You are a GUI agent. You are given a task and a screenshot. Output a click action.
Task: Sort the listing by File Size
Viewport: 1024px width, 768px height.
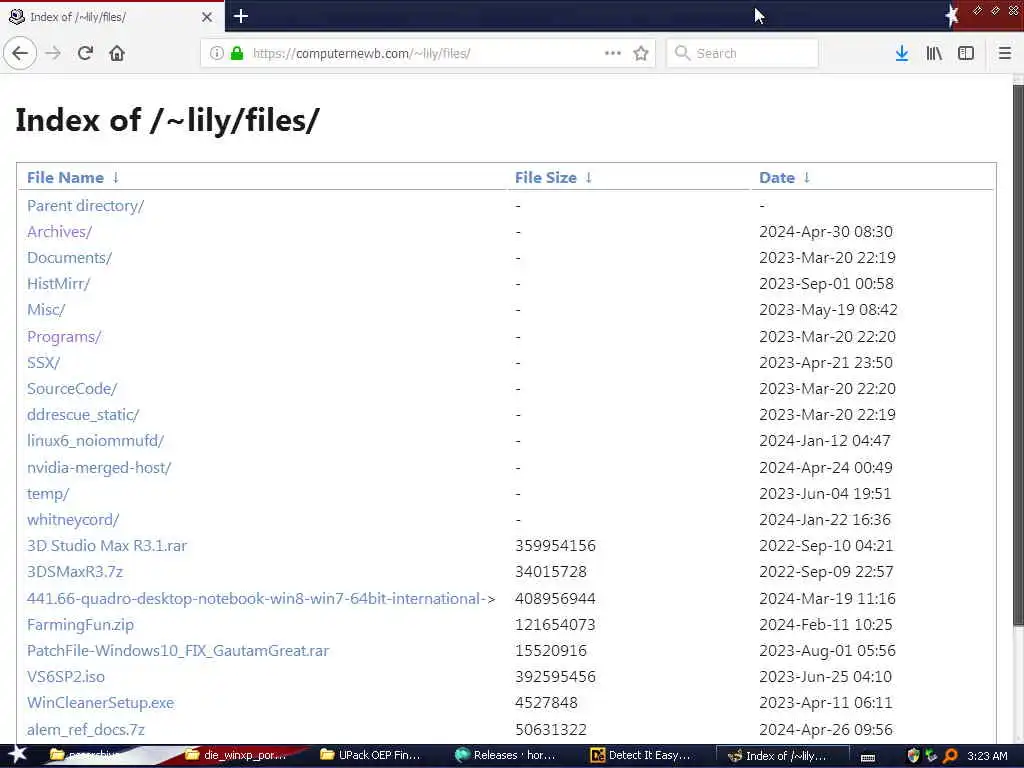point(546,178)
